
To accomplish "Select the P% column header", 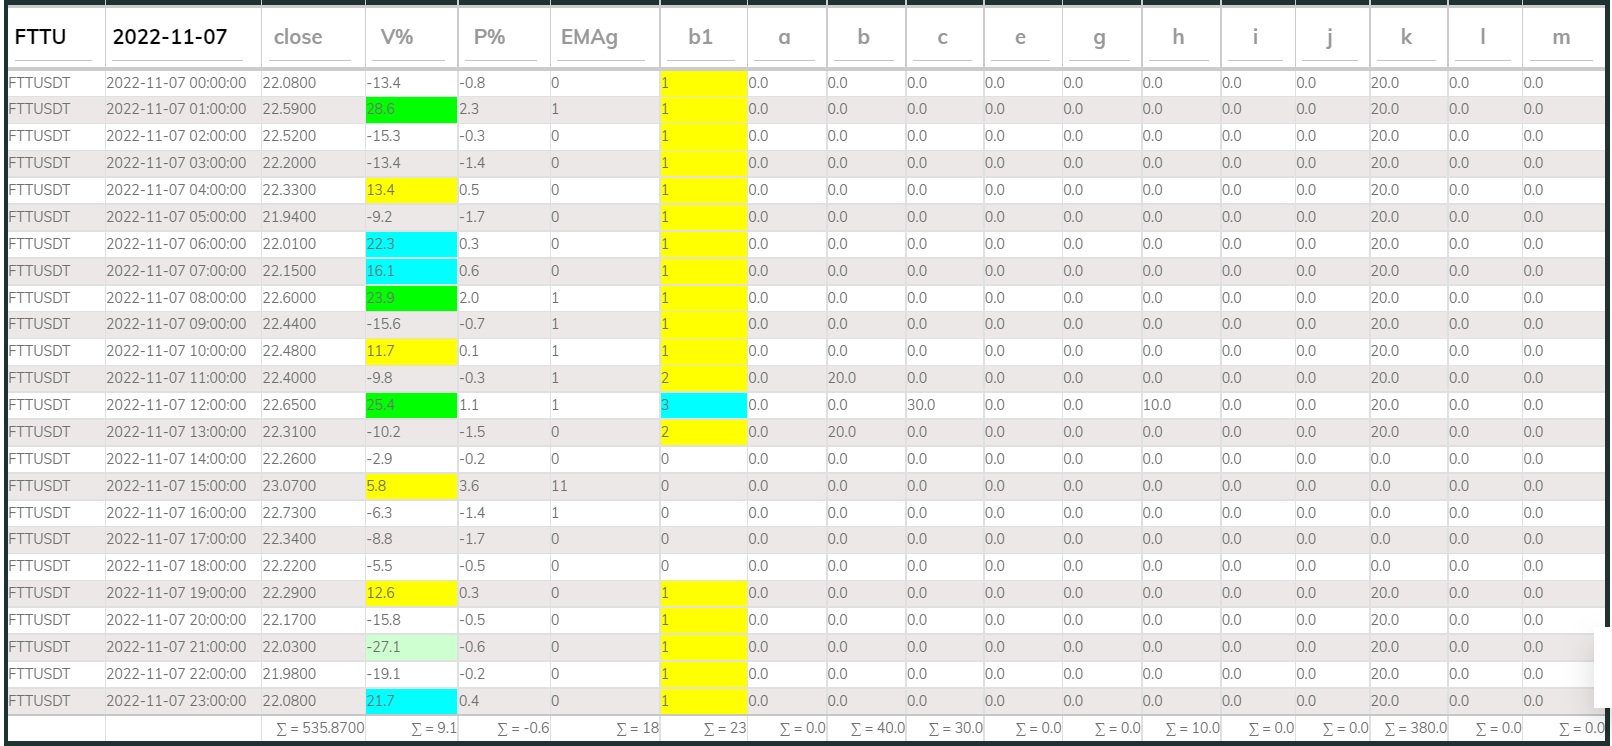I will click(x=489, y=37).
